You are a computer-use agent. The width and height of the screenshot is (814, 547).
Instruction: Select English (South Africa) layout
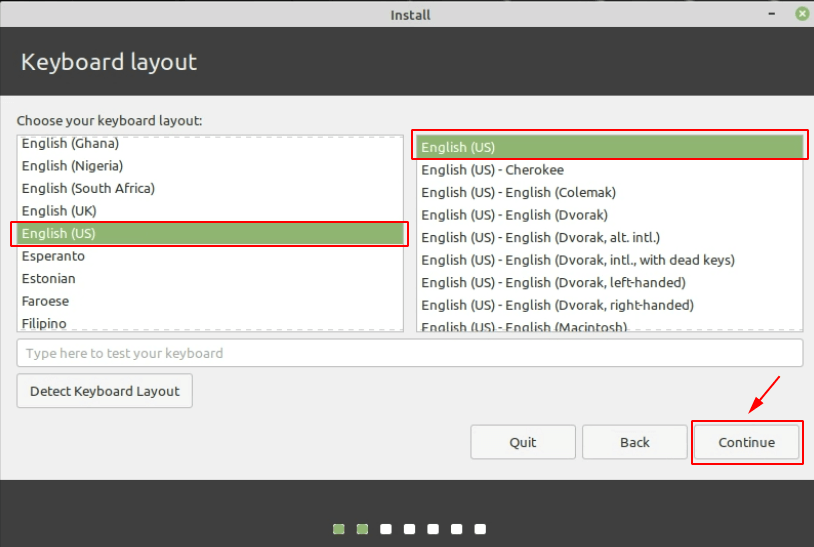[210, 188]
